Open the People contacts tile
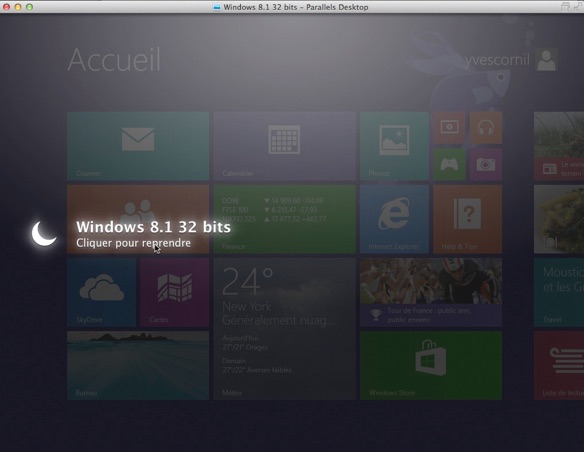Screen dimensions: 584x452 pyautogui.click(x=138, y=219)
